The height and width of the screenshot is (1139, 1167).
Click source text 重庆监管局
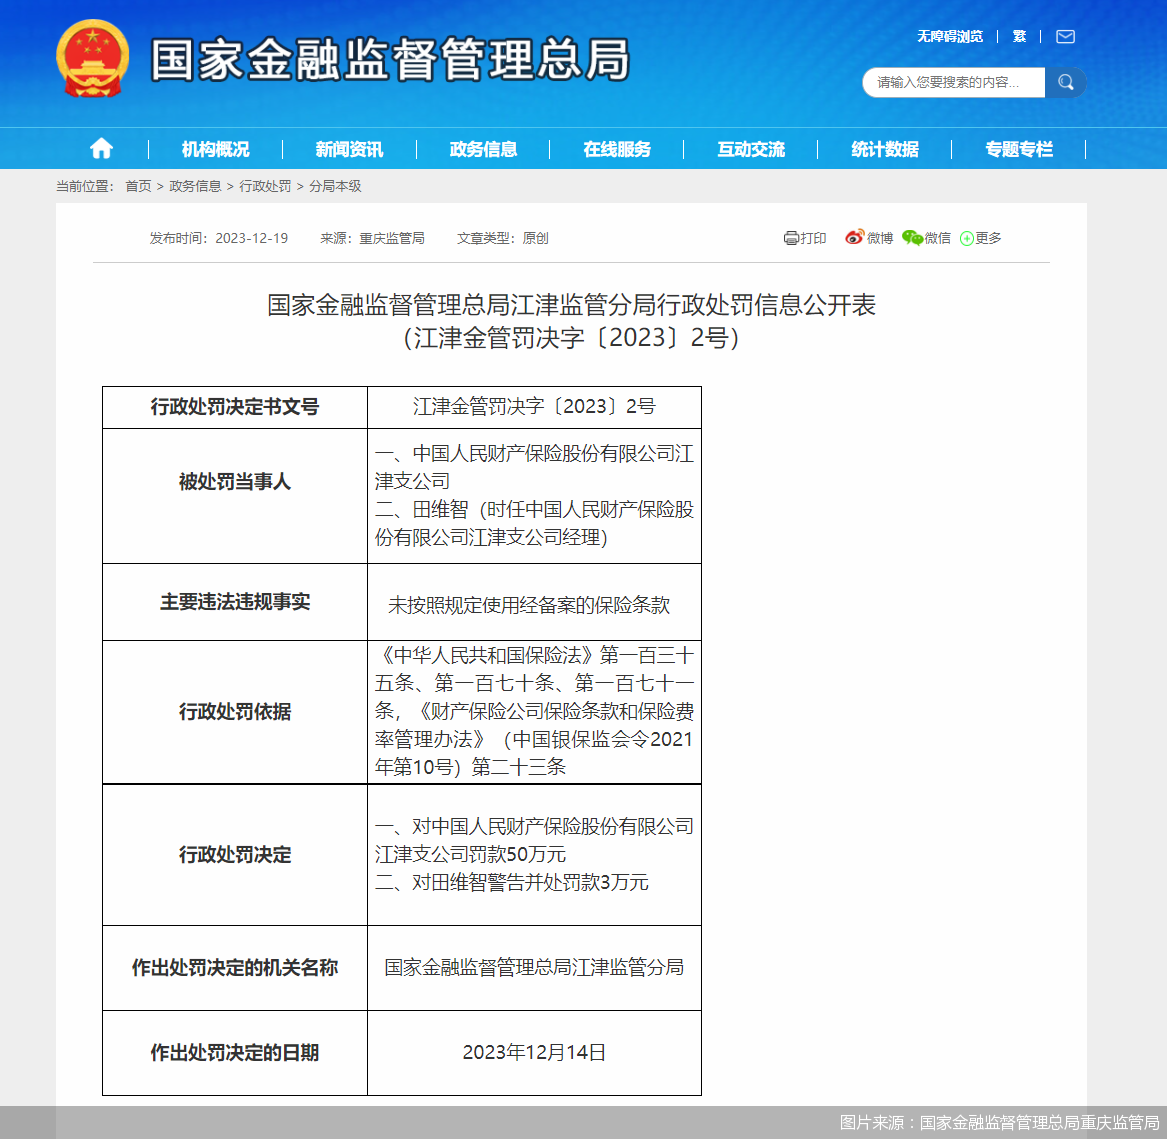(391, 238)
